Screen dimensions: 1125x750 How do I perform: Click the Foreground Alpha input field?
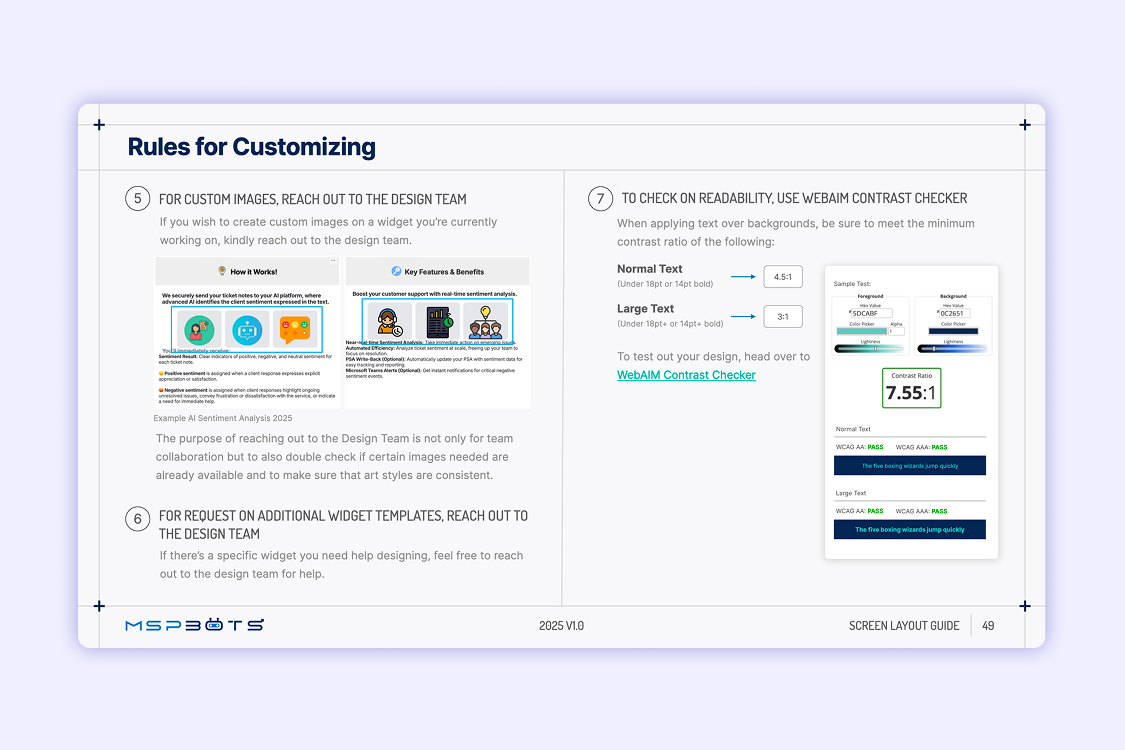pyautogui.click(x=896, y=331)
